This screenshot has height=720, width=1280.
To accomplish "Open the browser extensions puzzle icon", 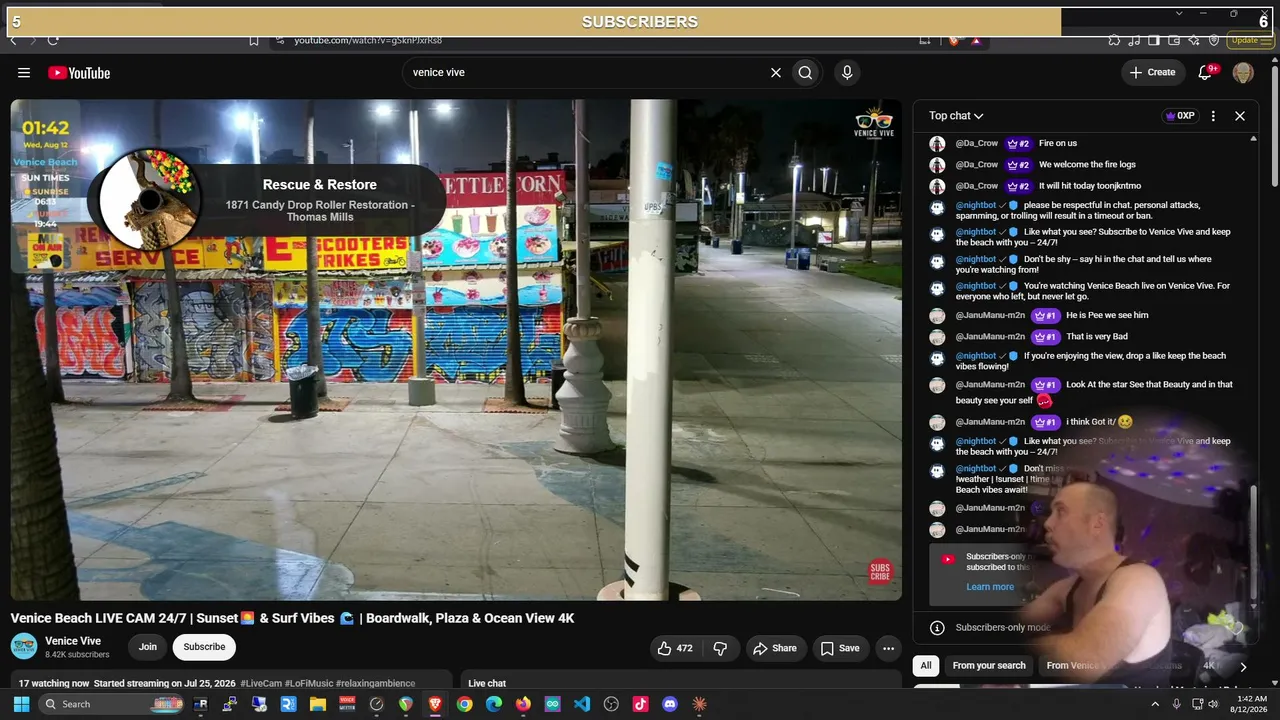I will 1114,40.
